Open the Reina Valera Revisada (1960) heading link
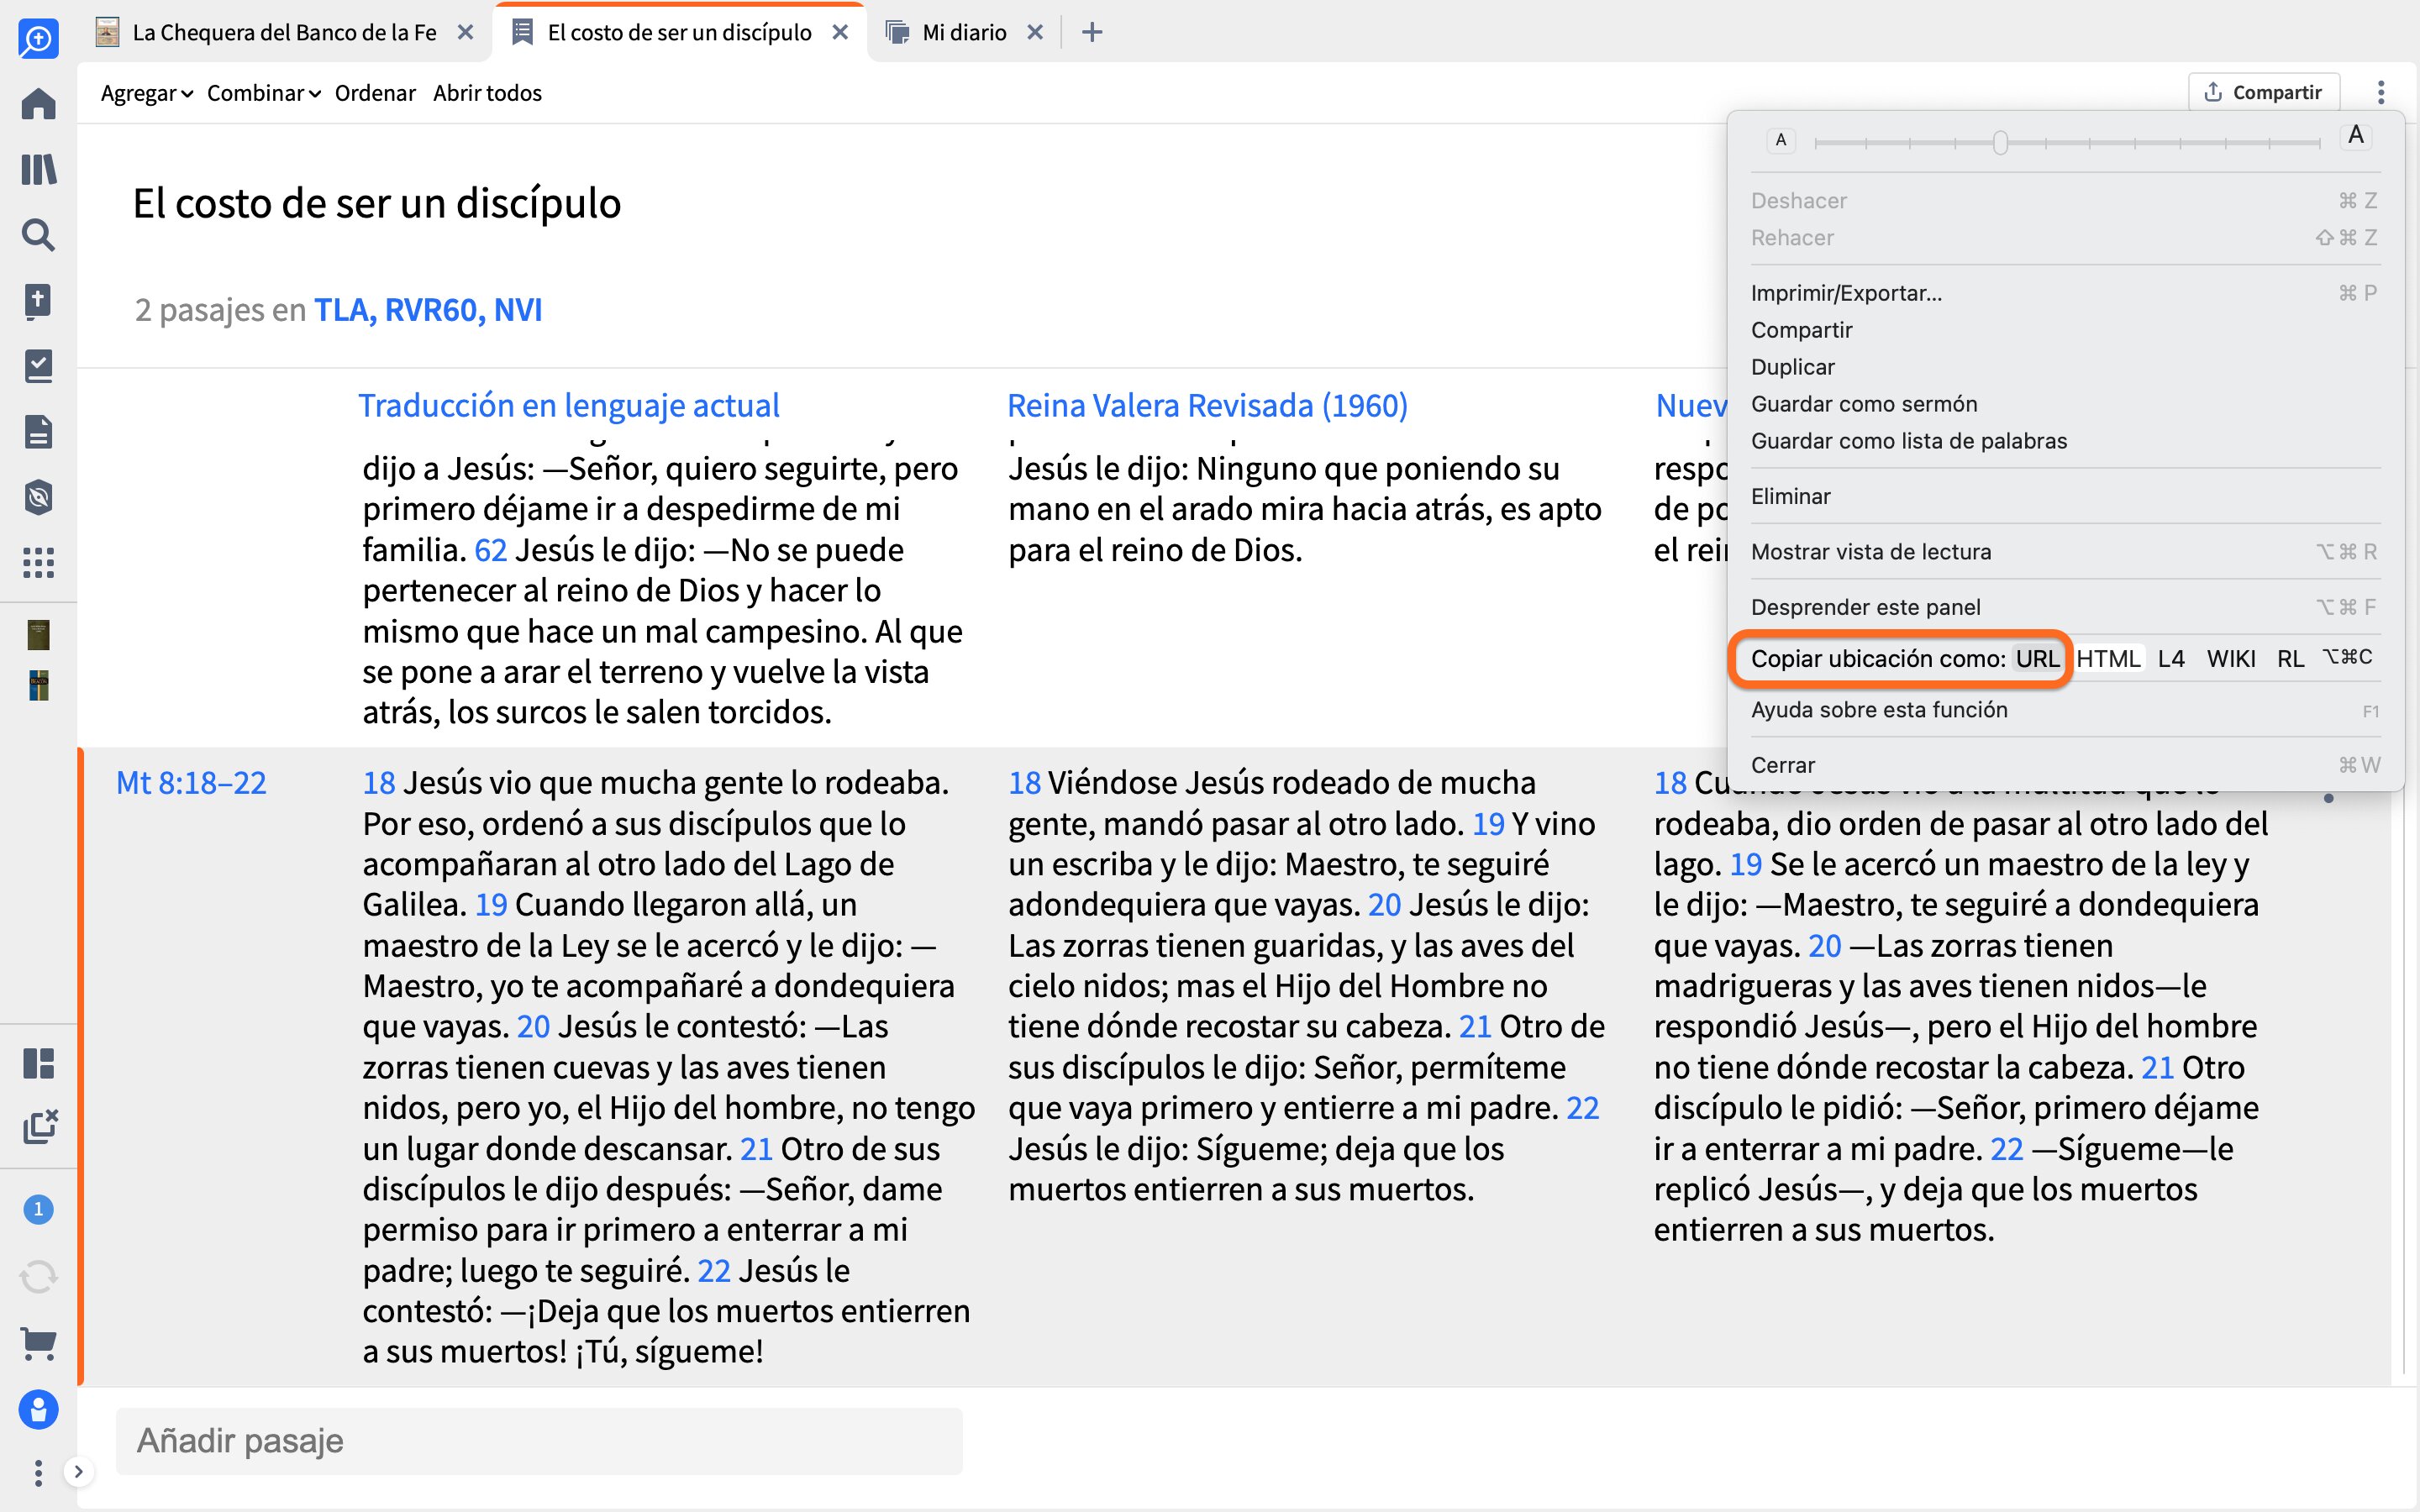 coord(1207,405)
